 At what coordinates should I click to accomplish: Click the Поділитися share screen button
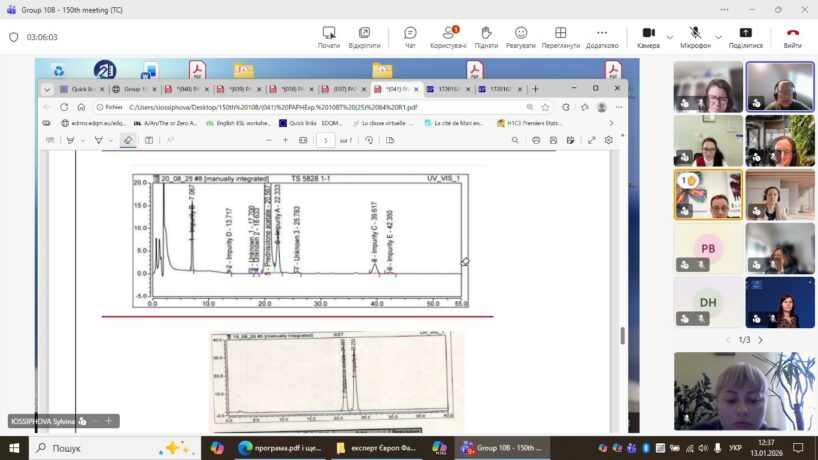coord(745,37)
